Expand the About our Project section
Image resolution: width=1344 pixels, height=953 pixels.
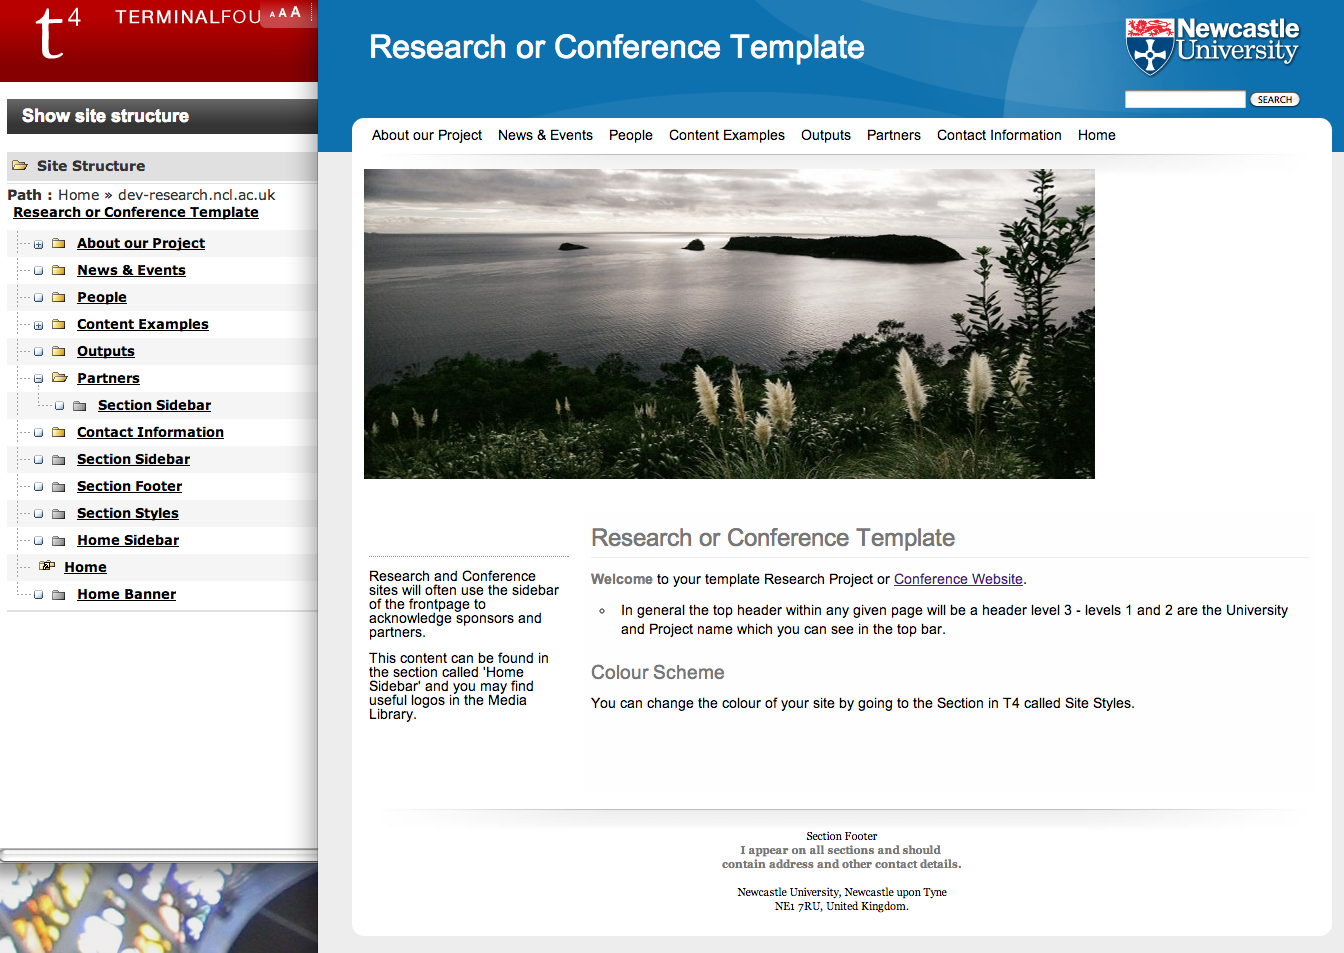tap(38, 244)
